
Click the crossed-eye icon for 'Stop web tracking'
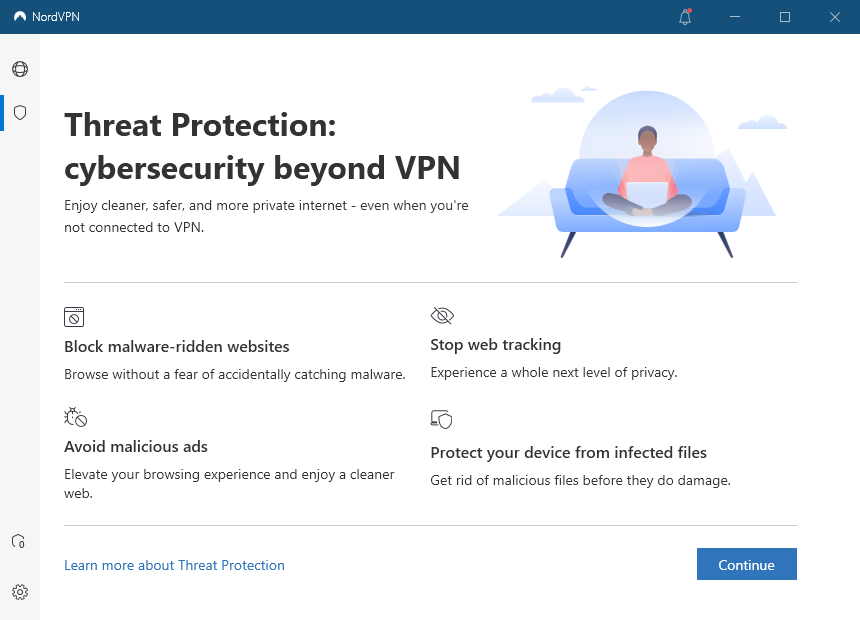441,314
